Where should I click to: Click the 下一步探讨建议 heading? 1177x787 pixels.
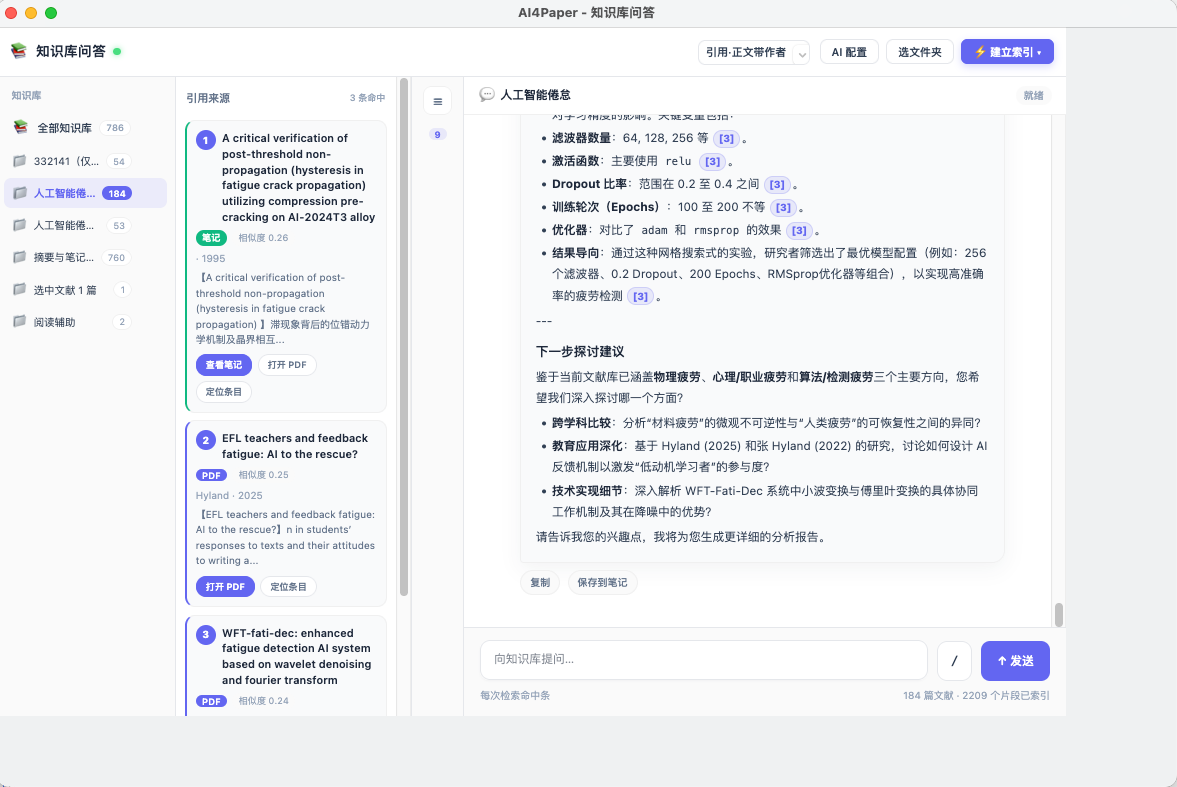coord(579,351)
